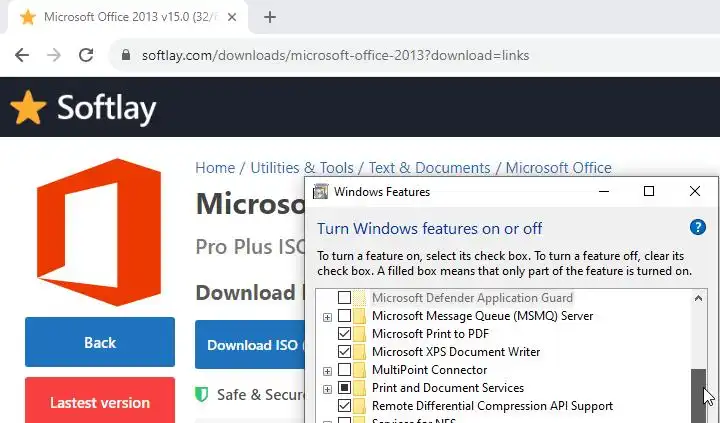The height and width of the screenshot is (423, 720).
Task: Uncheck Microsoft Print to PDF
Action: click(344, 333)
